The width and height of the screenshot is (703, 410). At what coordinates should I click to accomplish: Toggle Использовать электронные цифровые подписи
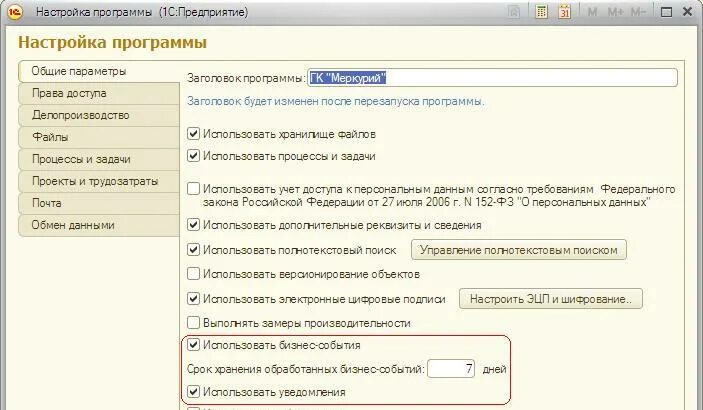point(193,298)
